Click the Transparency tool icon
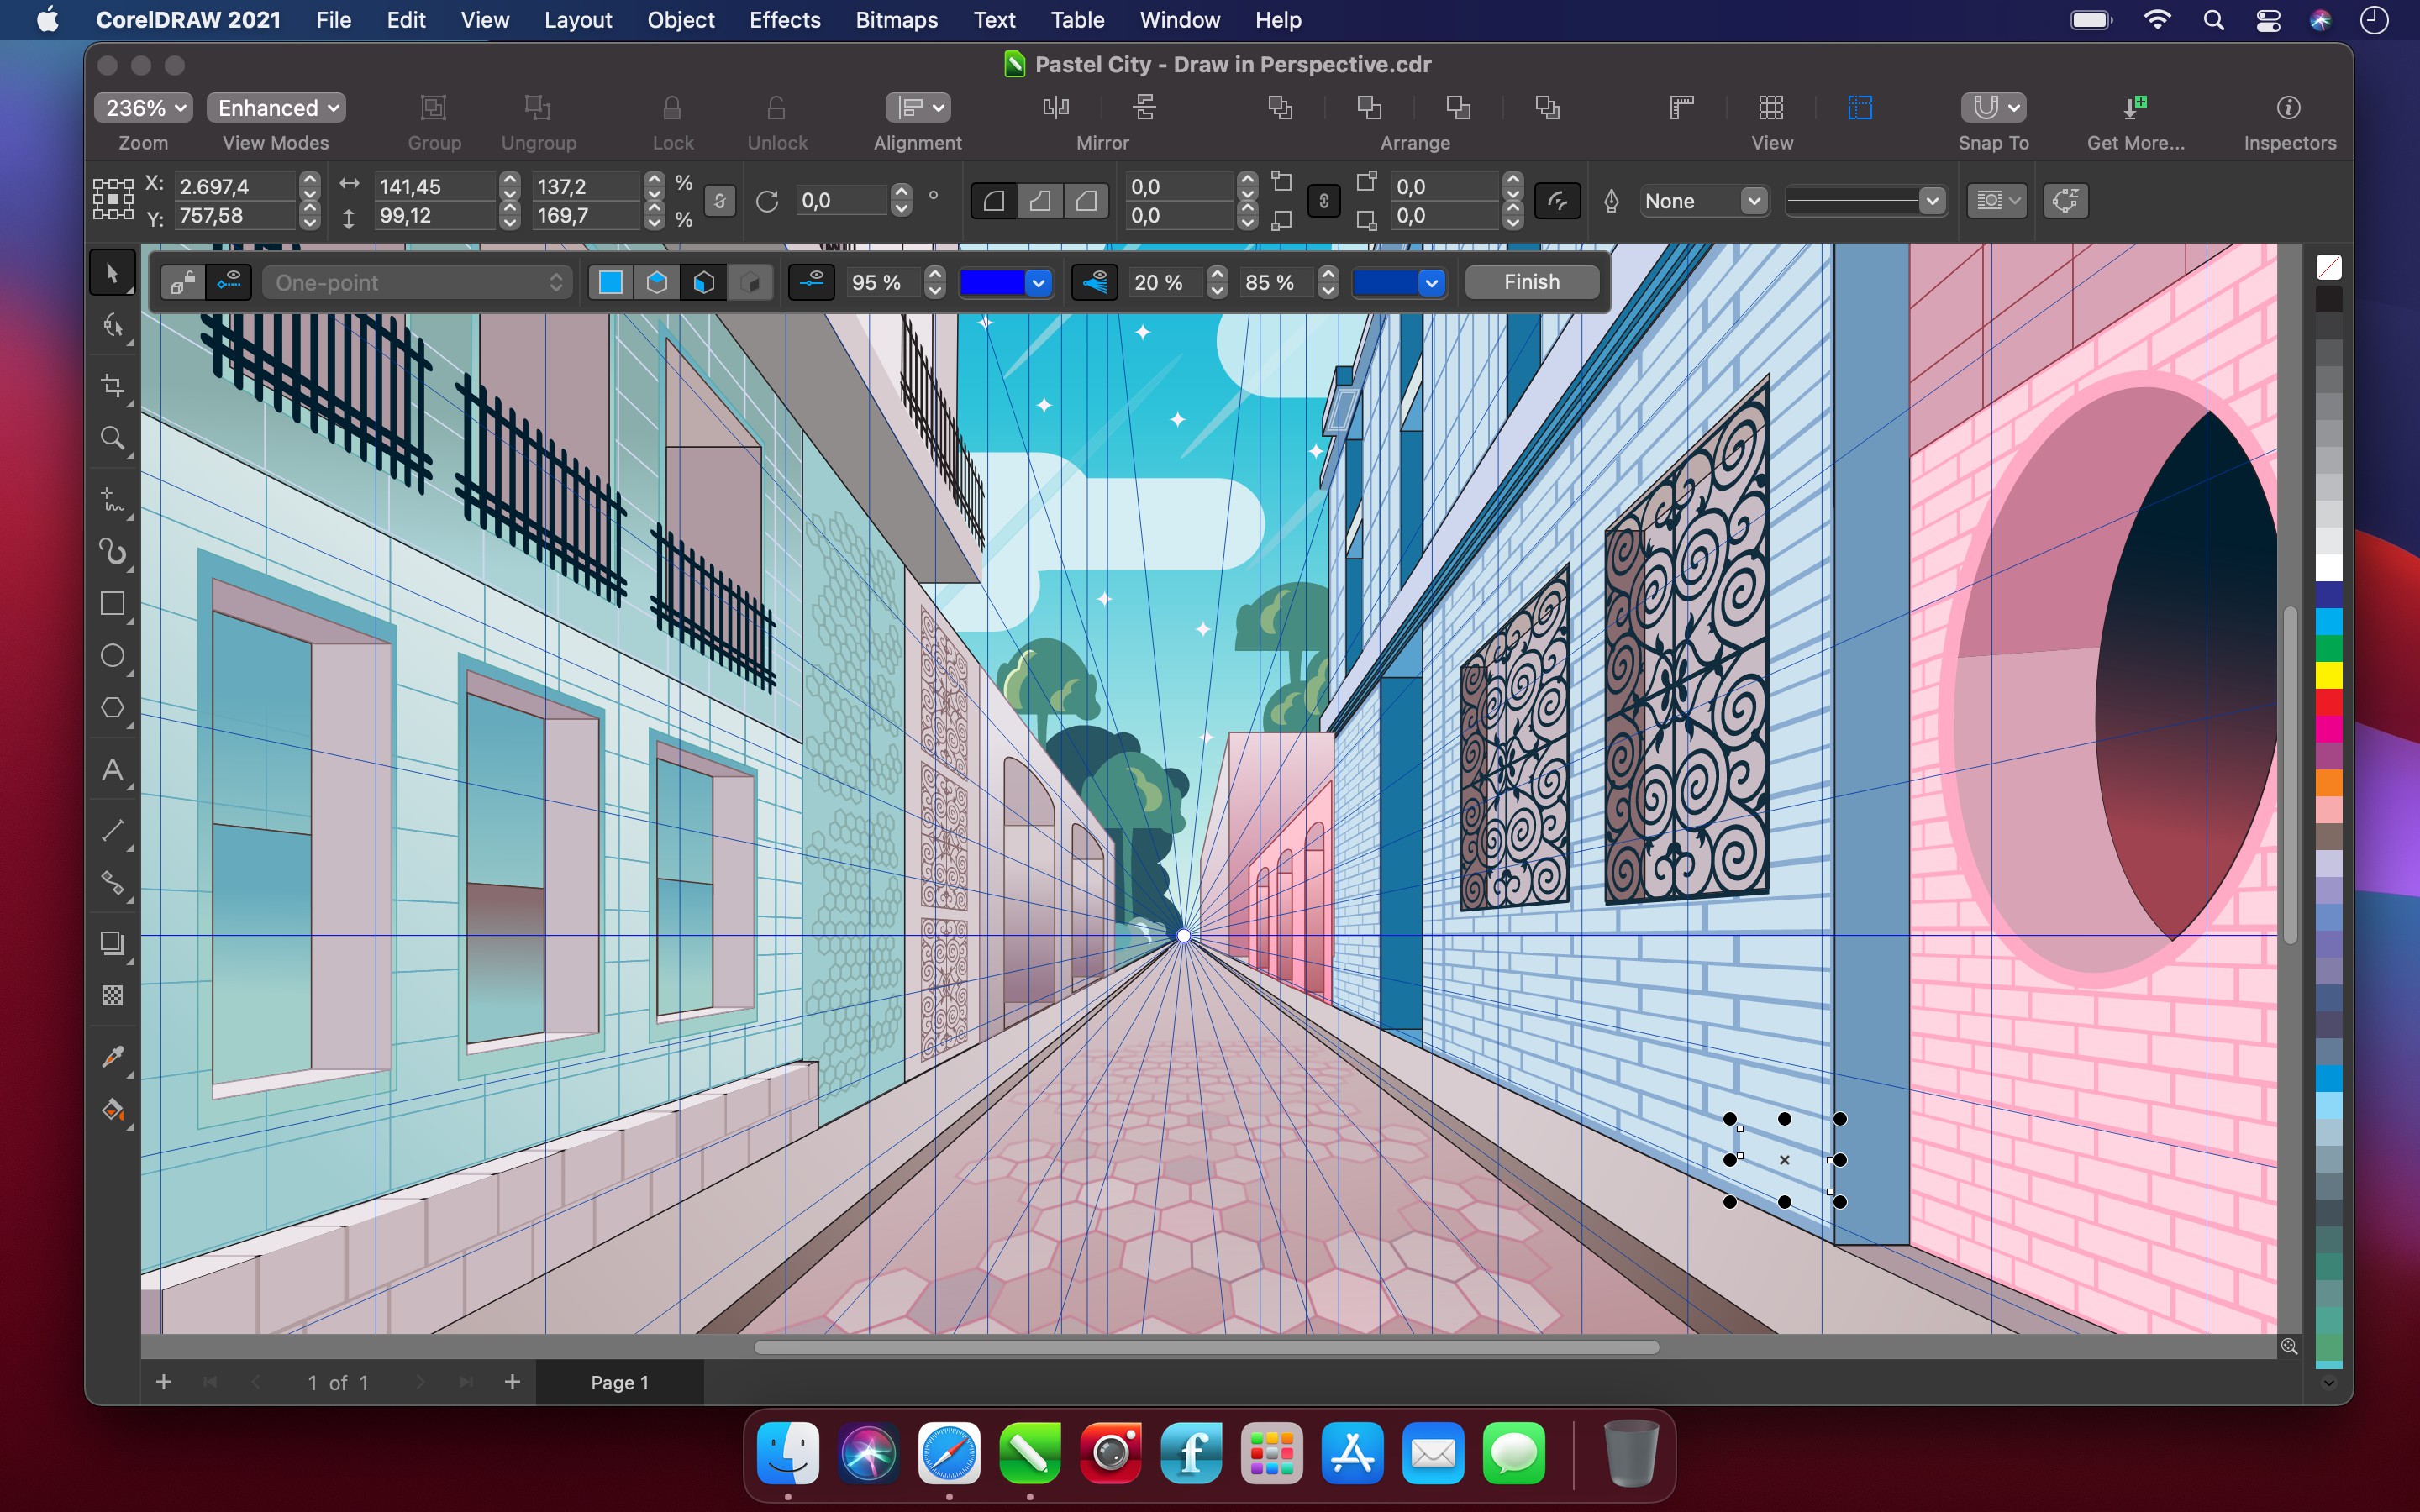This screenshot has height=1512, width=2420. click(x=113, y=996)
